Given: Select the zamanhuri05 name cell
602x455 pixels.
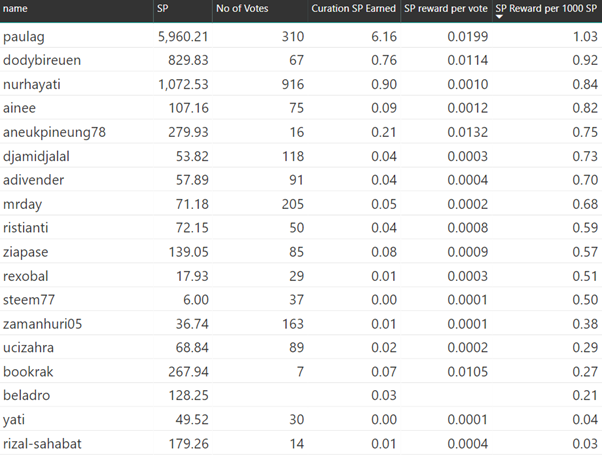Looking at the screenshot, I should tap(43, 324).
